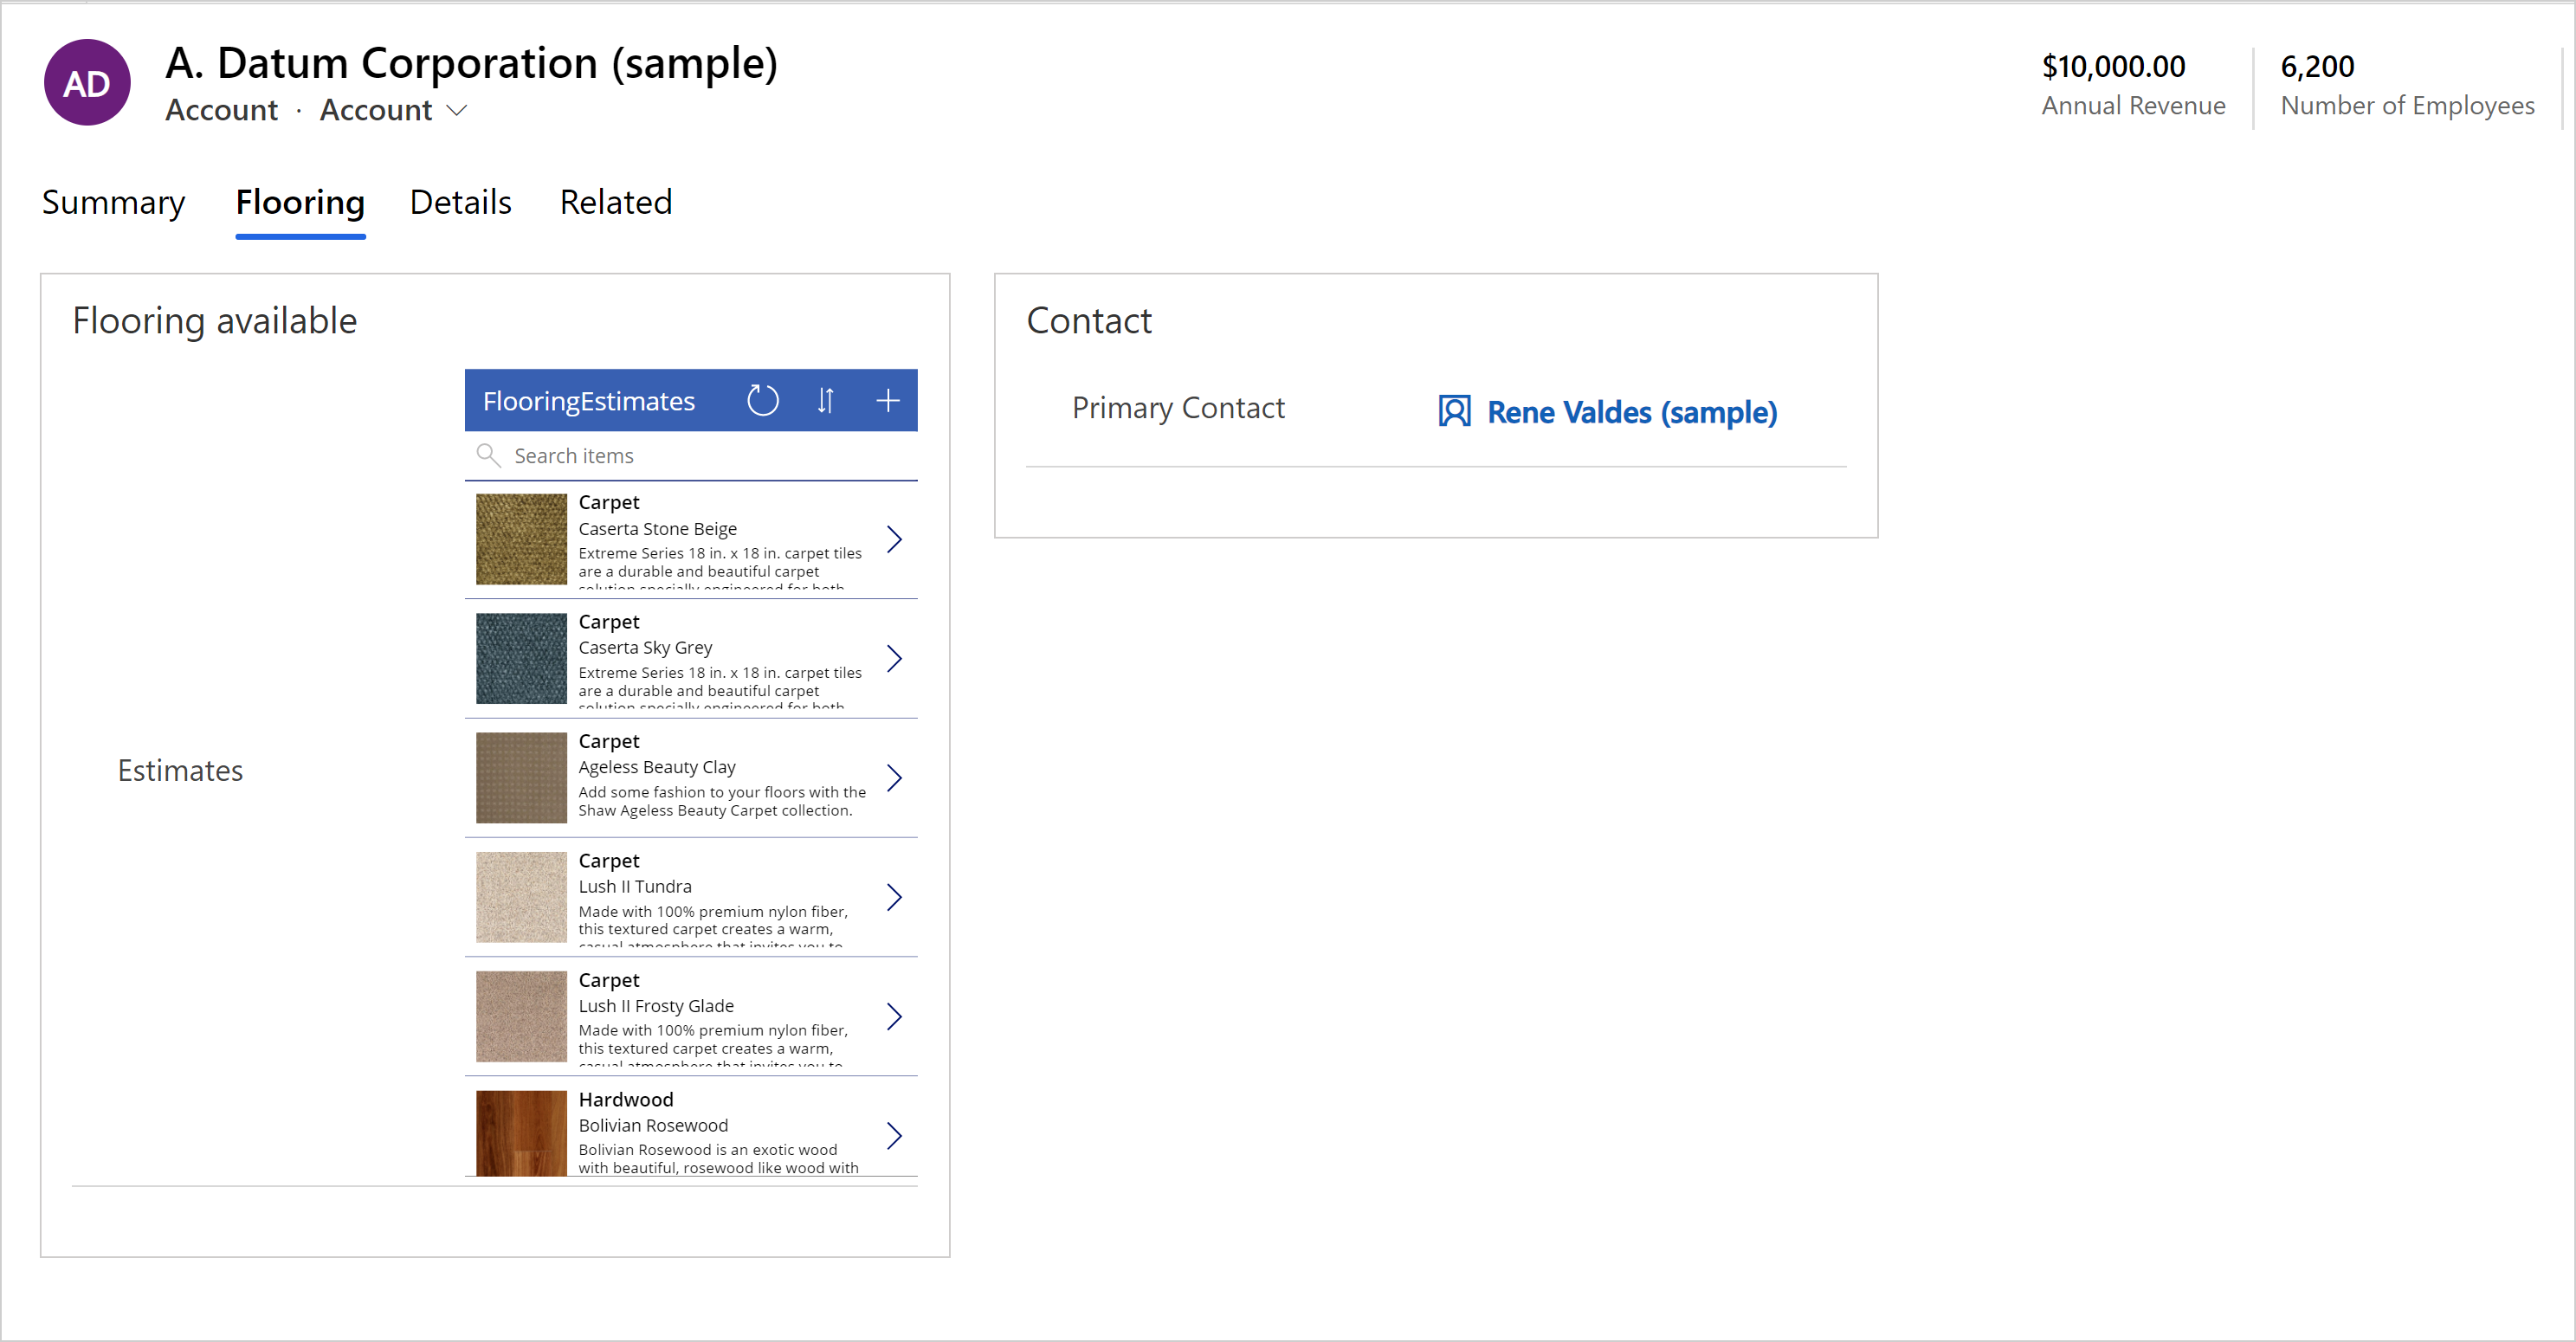Click the chevron arrow on Carpet Caserta Stone Beige
2576x1342 pixels.
[898, 539]
